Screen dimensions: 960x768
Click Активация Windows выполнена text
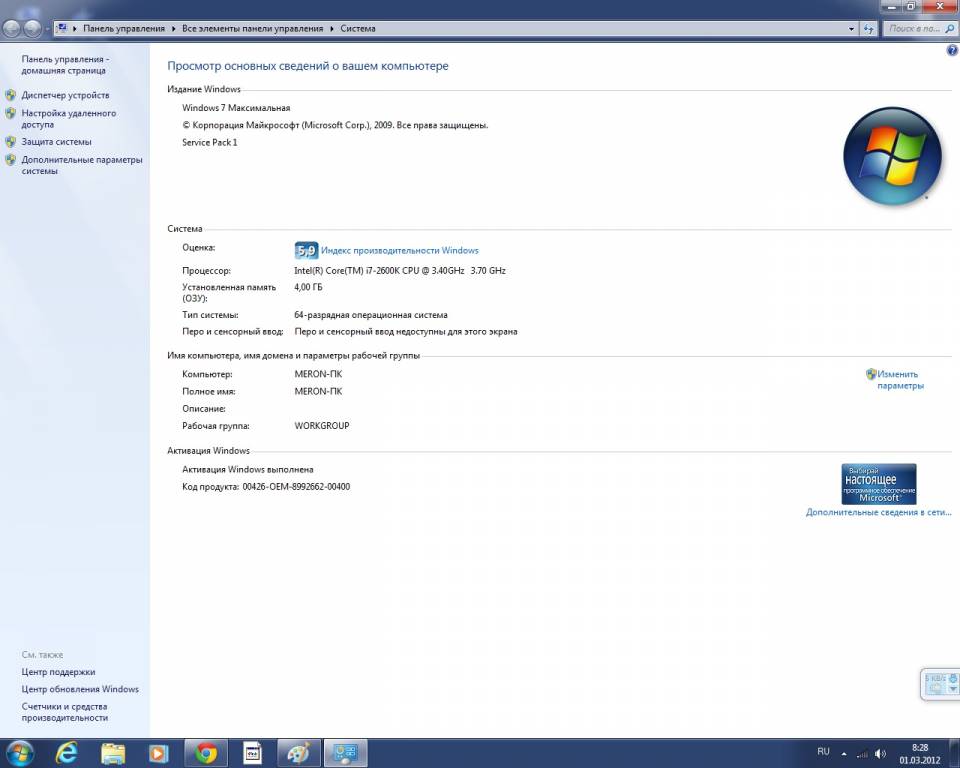(x=247, y=470)
